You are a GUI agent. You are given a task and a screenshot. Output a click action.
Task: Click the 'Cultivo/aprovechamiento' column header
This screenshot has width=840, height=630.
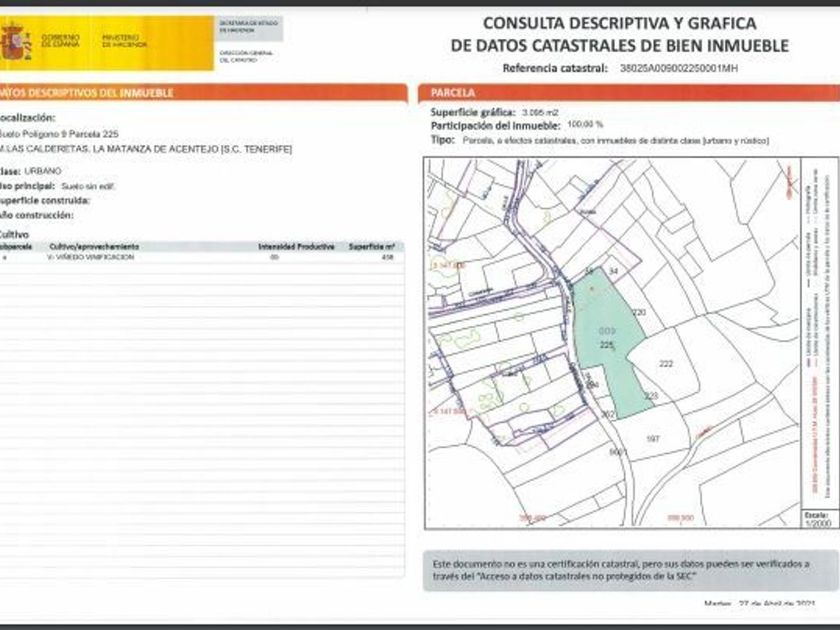pyautogui.click(x=94, y=246)
